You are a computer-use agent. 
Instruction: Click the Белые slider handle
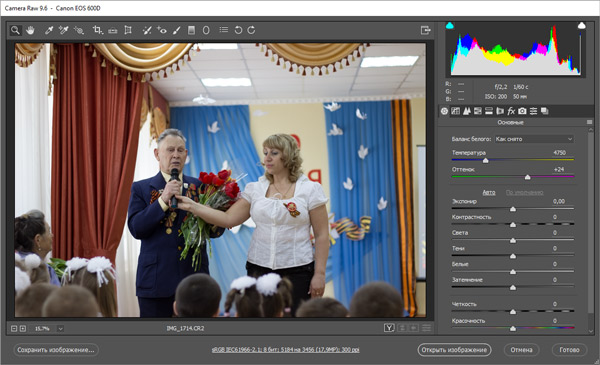(x=513, y=272)
